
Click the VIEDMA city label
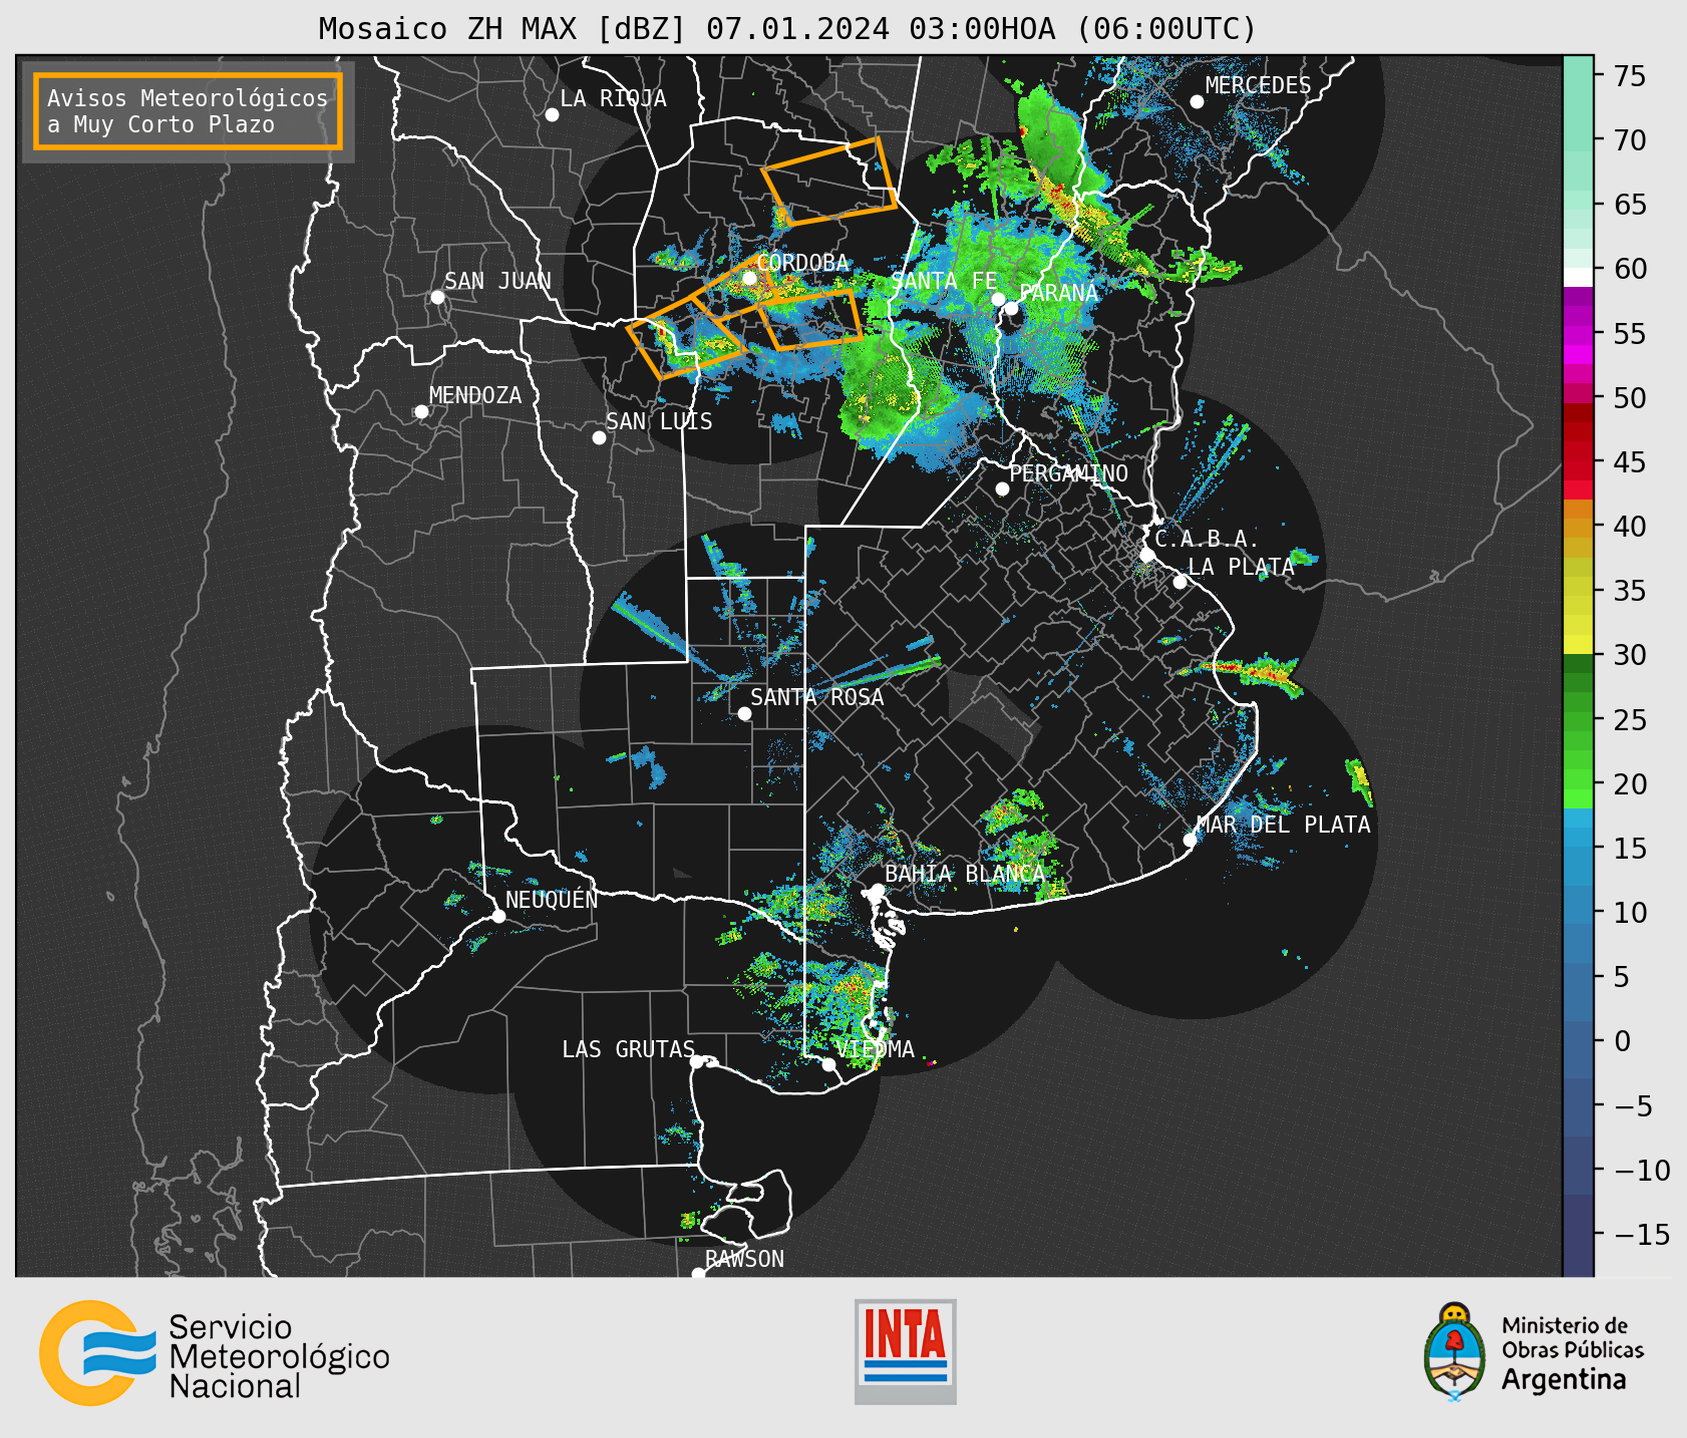point(875,1049)
